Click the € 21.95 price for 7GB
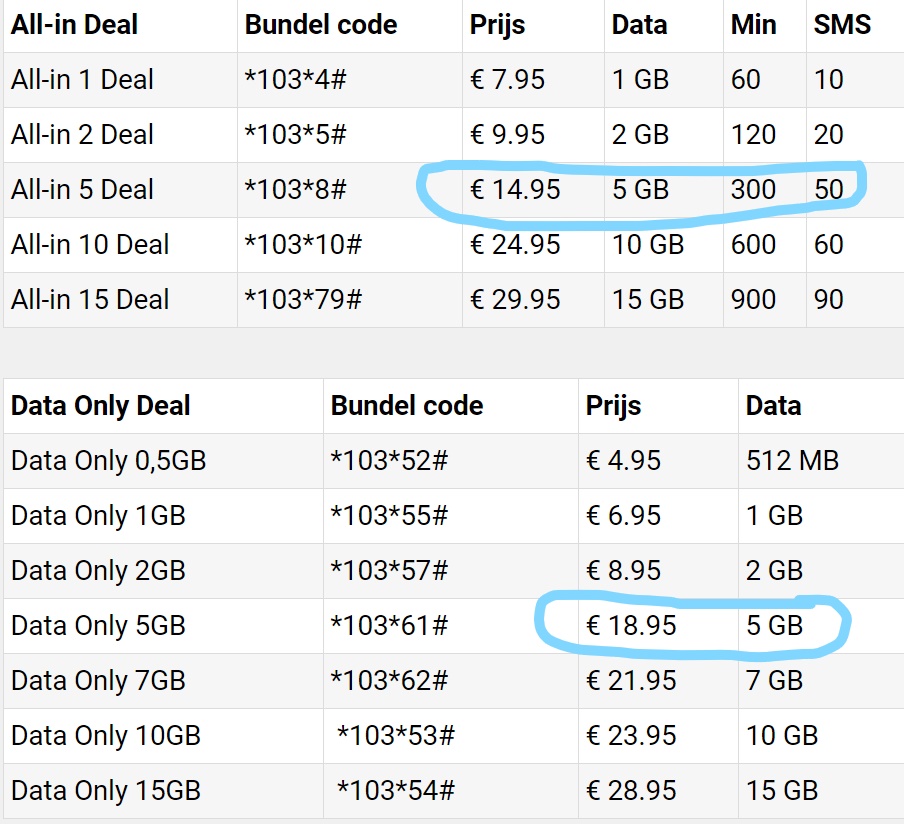This screenshot has width=904, height=824. click(631, 680)
